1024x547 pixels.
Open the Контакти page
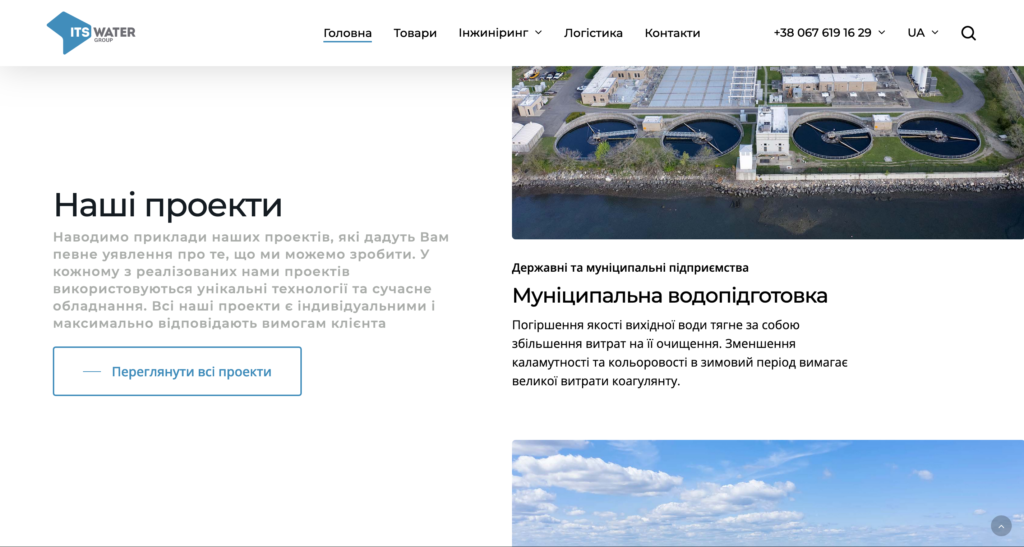672,33
